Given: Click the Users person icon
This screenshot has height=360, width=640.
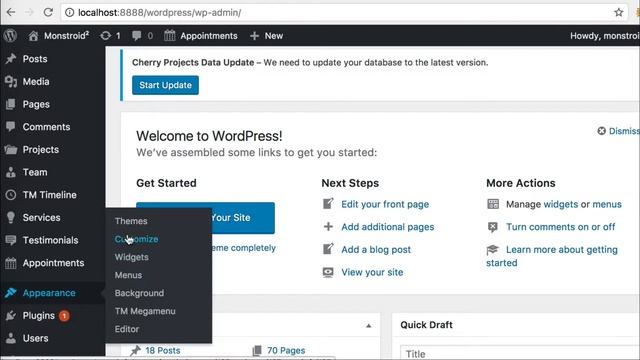Looking at the screenshot, I should point(11,338).
